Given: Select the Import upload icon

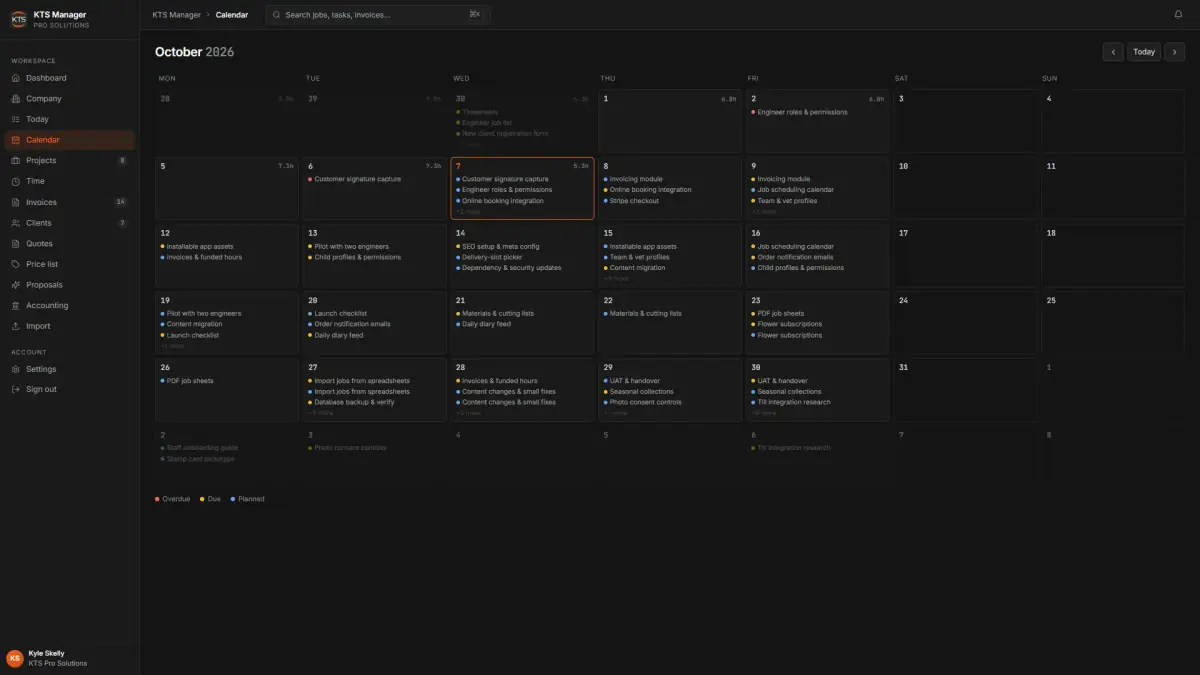Looking at the screenshot, I should point(16,326).
